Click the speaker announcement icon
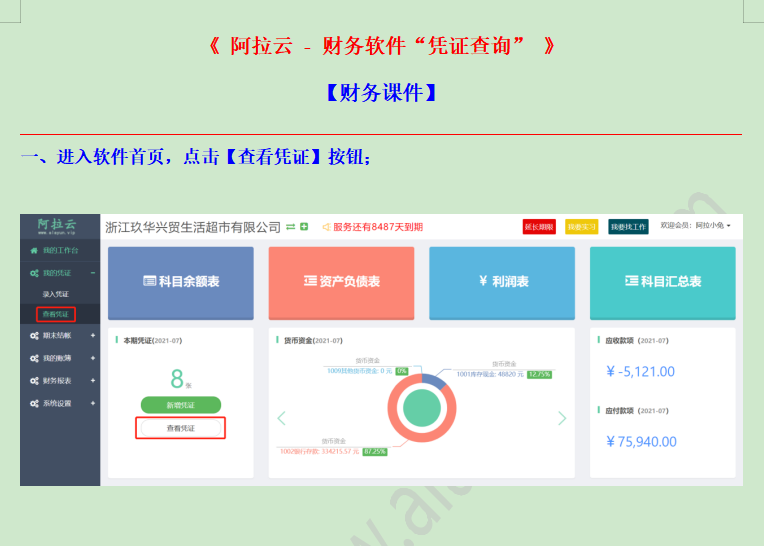The height and width of the screenshot is (546, 764). (x=326, y=227)
